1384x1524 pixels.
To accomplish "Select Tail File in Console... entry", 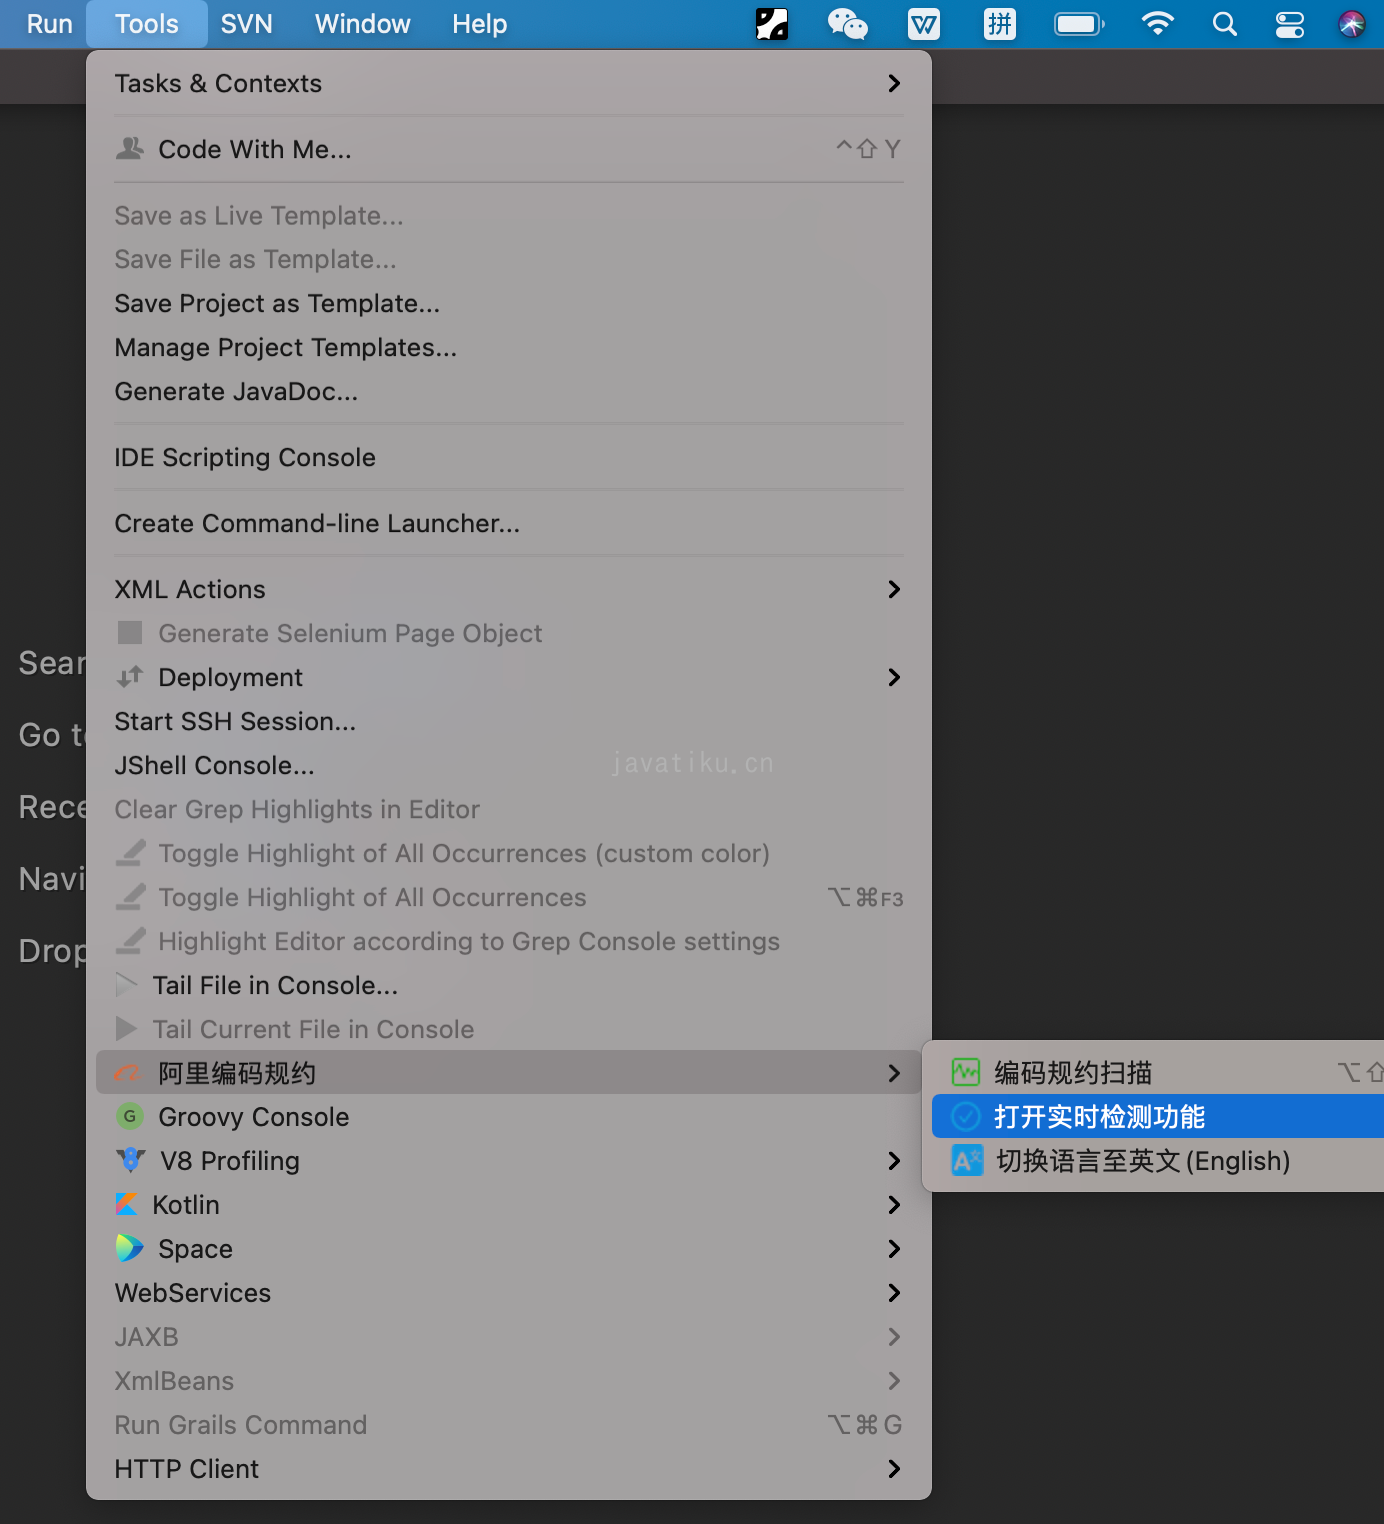I will (x=509, y=985).
